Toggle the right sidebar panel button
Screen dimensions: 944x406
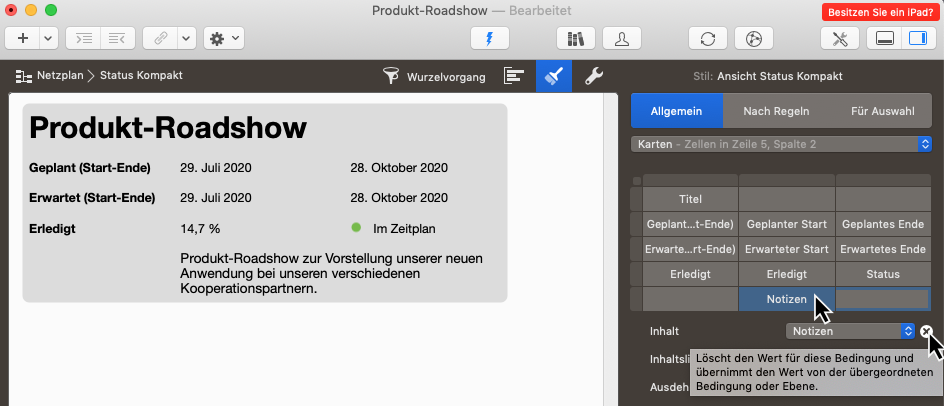click(918, 39)
